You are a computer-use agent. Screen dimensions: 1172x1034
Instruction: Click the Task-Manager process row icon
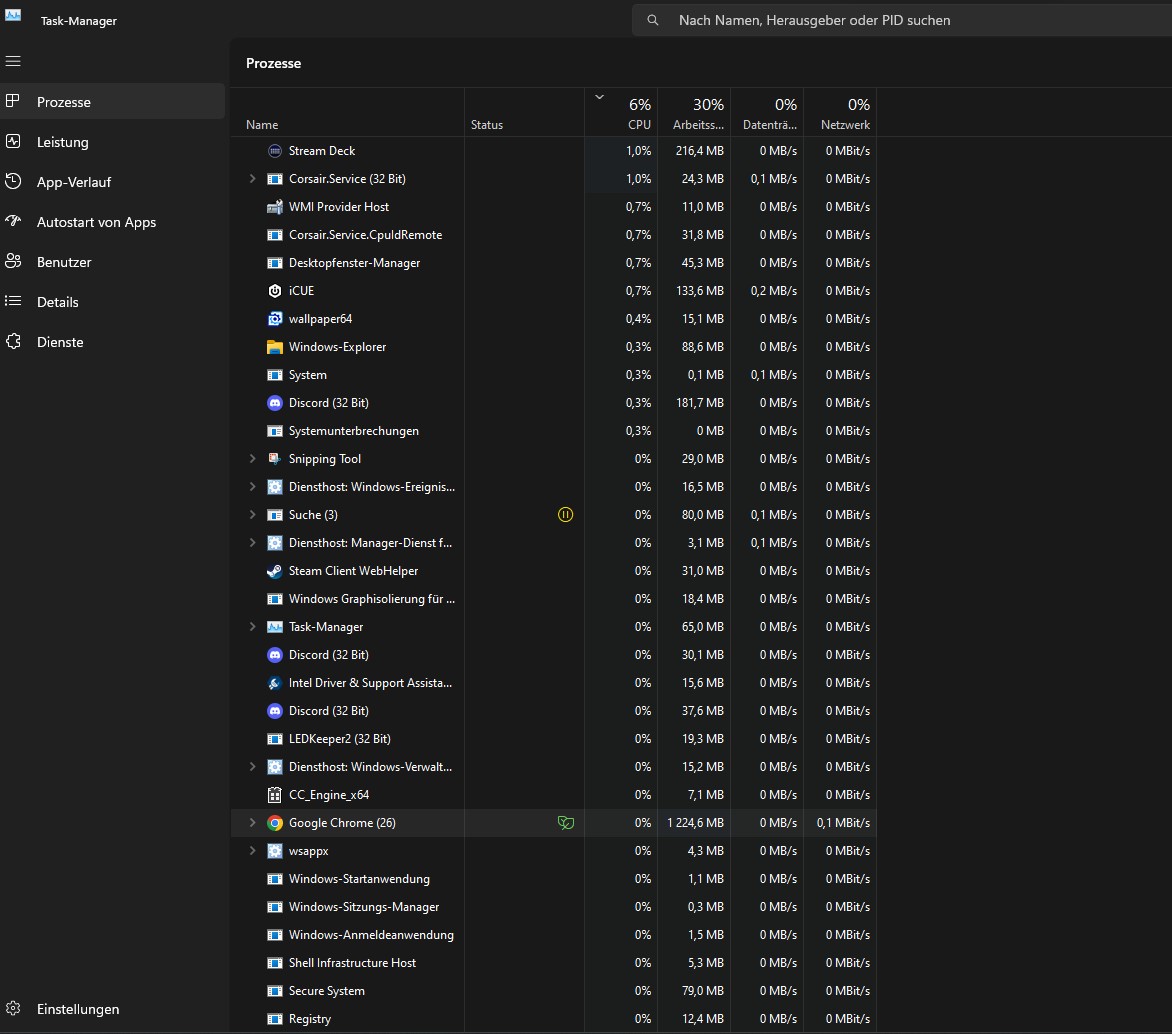[x=275, y=627]
